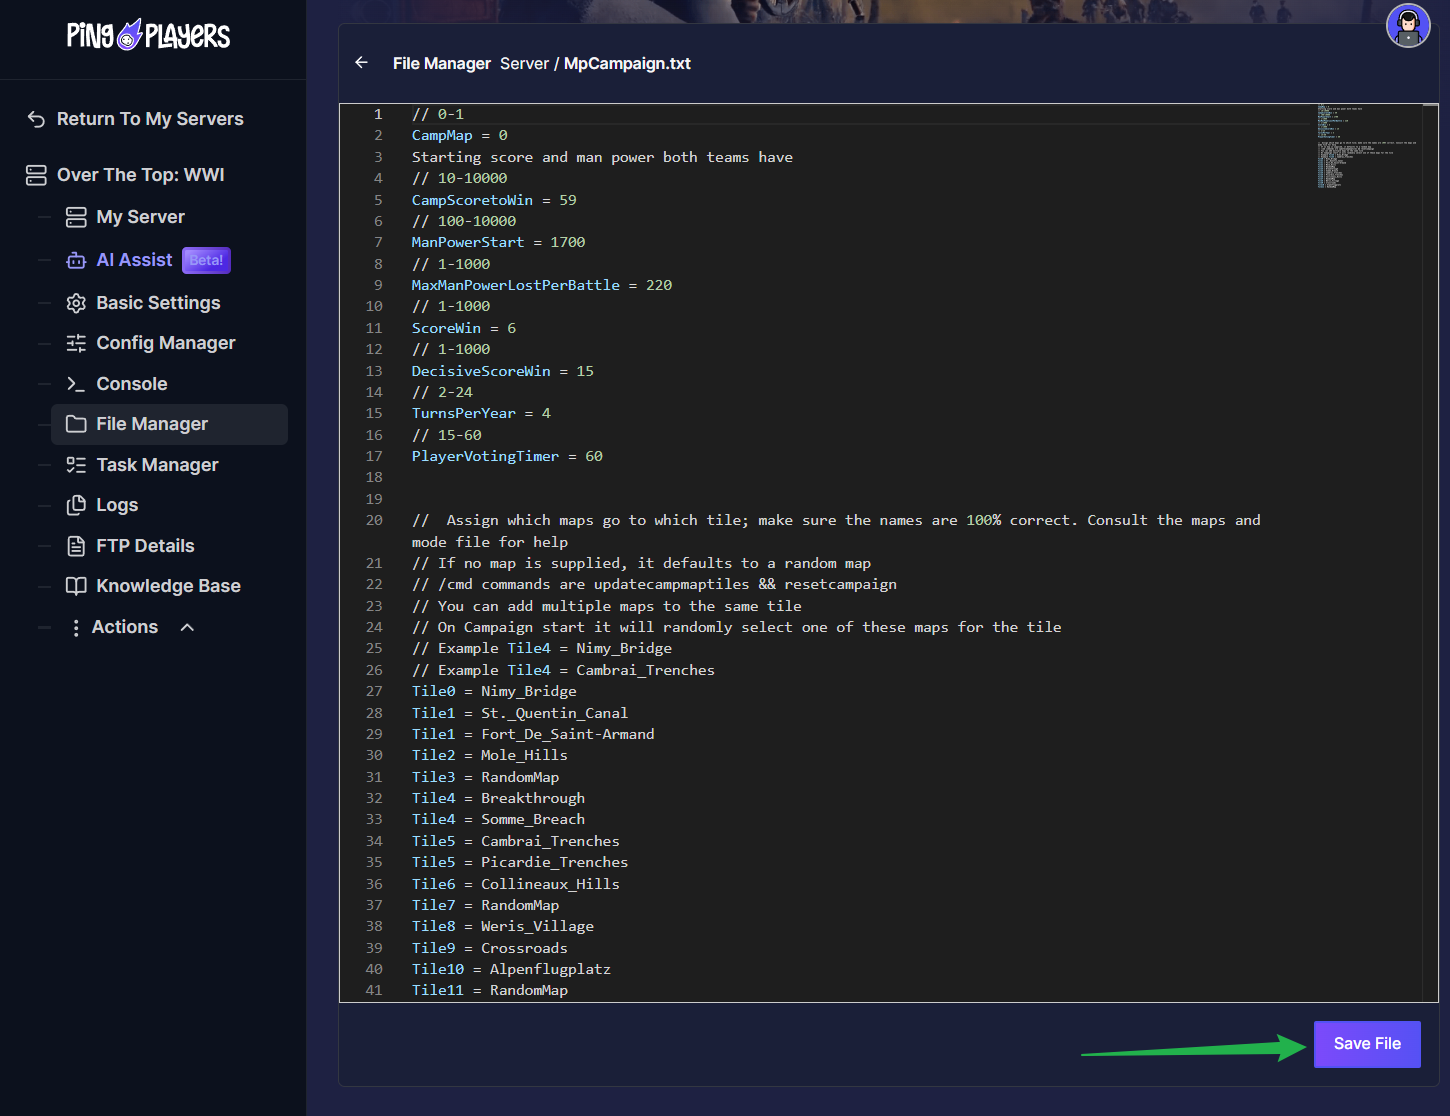The width and height of the screenshot is (1450, 1116).
Task: Go to Return To My Servers
Action: click(149, 119)
